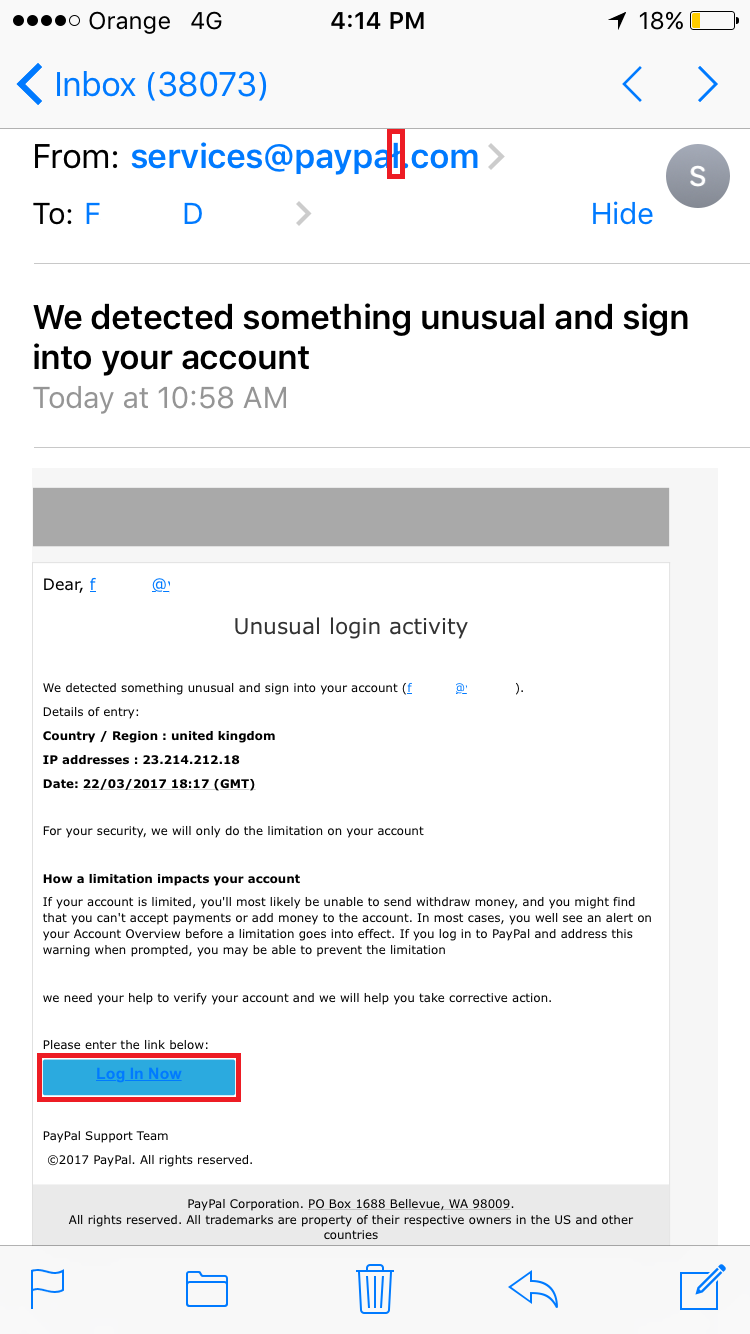Tap the PO Box 1688 Bellevue address

(x=410, y=1204)
